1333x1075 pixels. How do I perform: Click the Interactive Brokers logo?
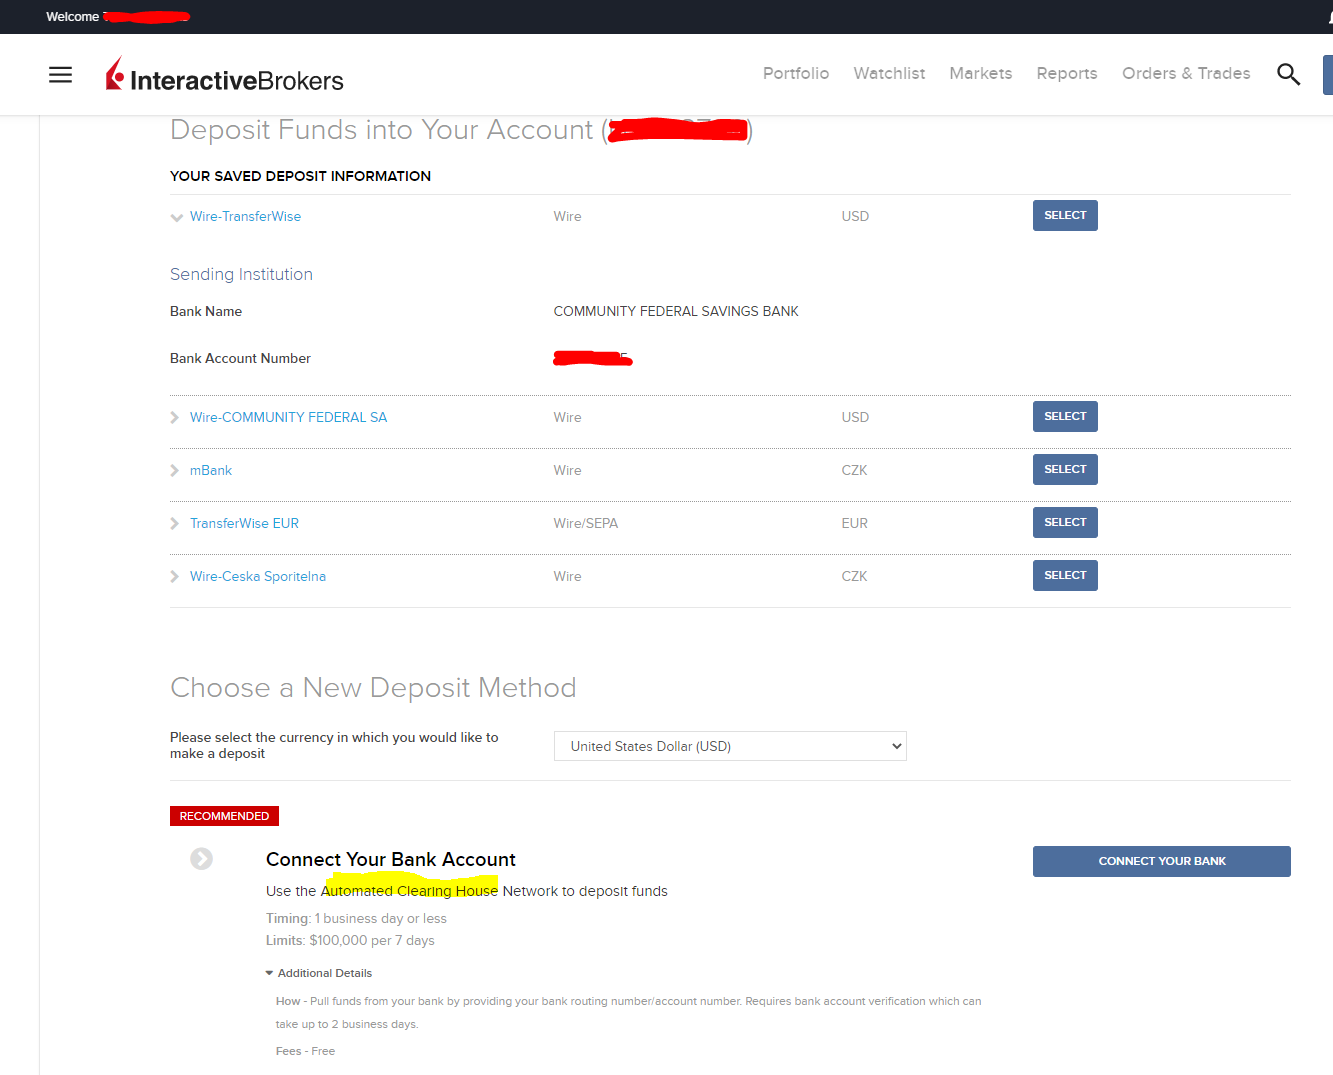pos(225,75)
